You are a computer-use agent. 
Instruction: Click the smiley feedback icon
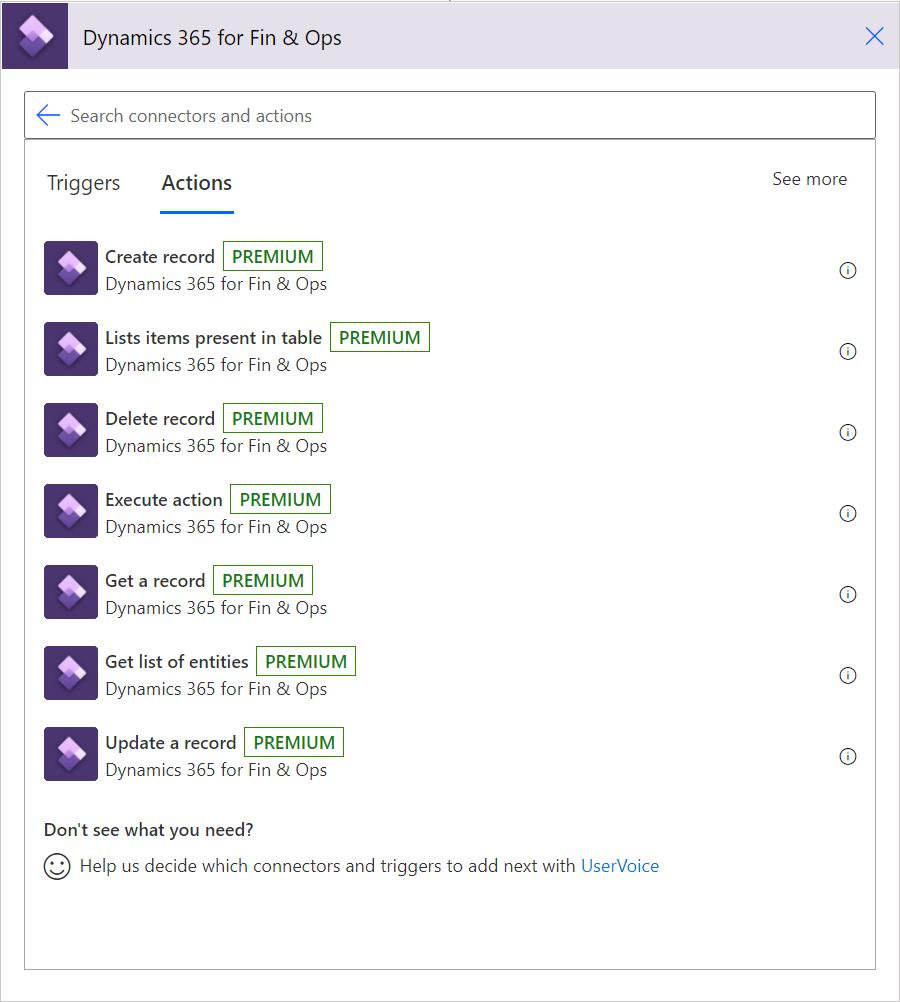click(57, 867)
